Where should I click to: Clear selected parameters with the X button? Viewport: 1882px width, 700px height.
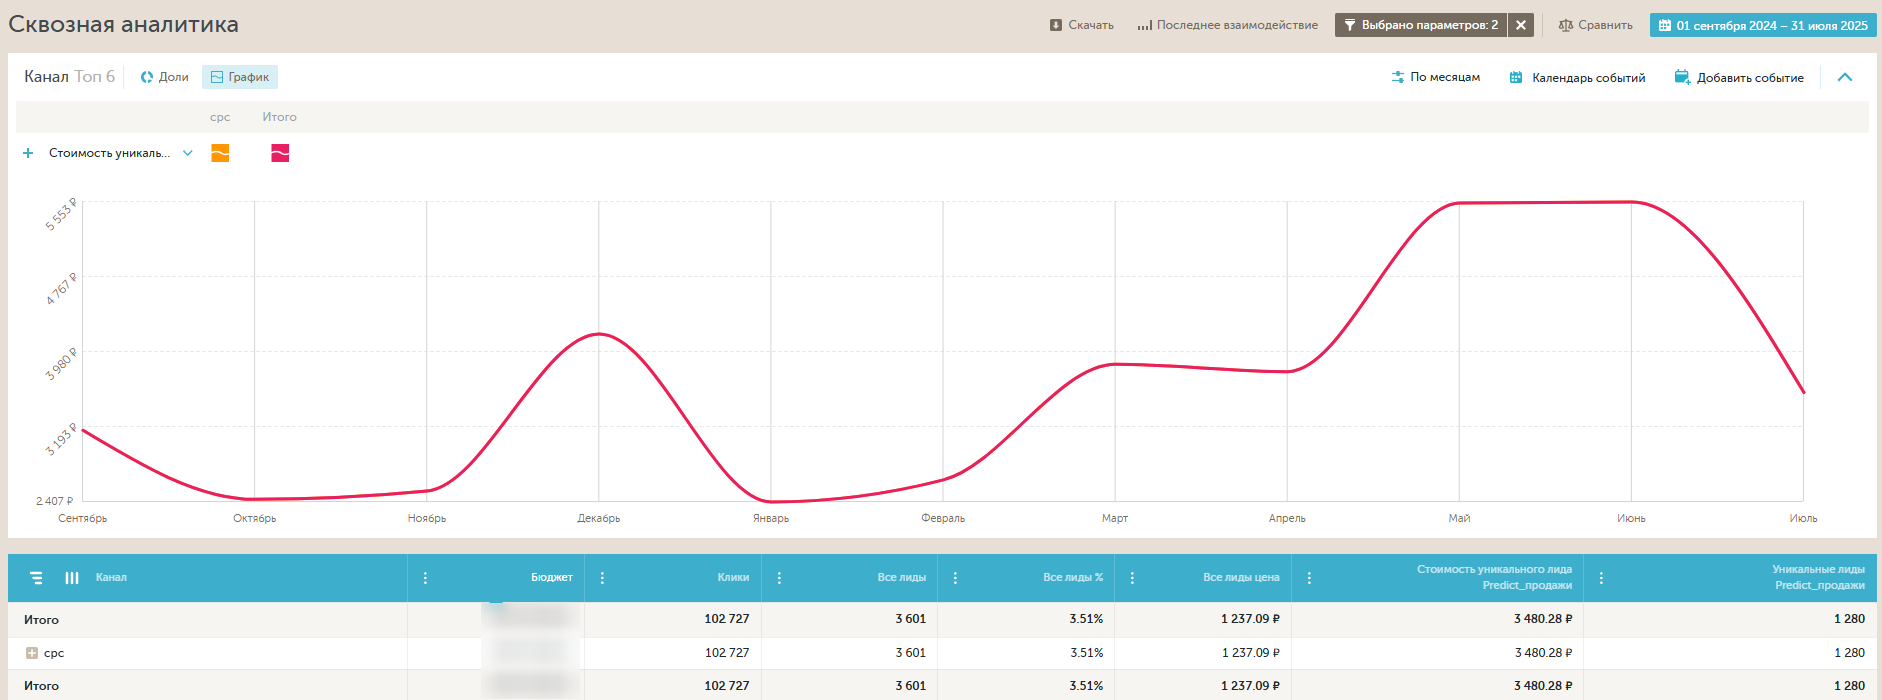coord(1521,25)
